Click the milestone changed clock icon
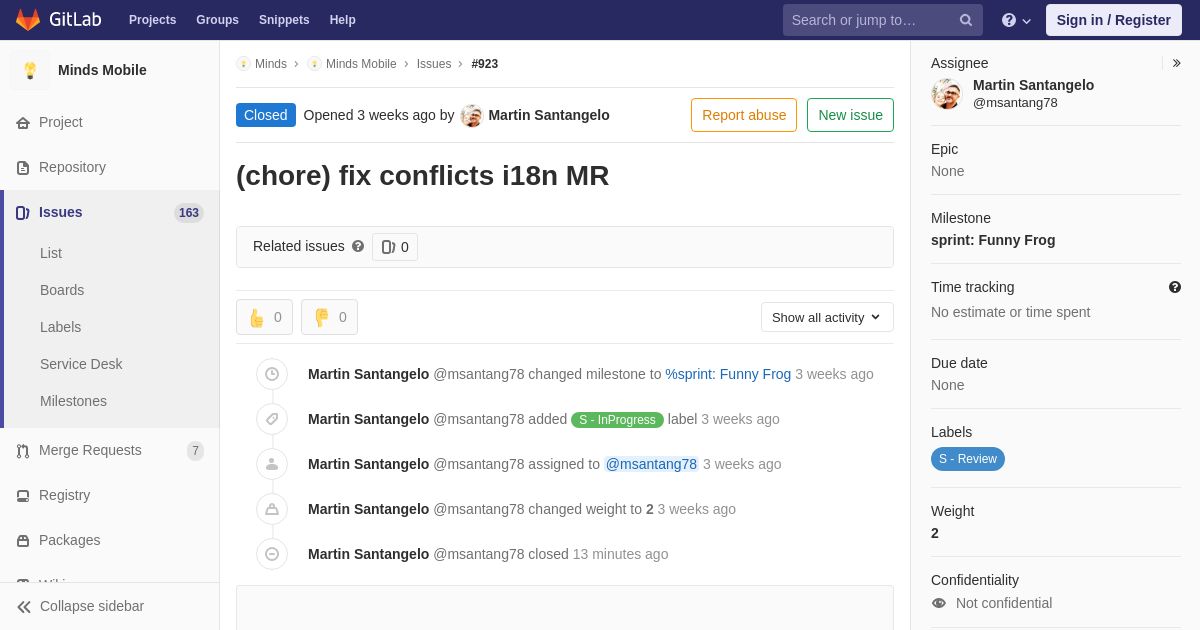The image size is (1200, 630). tap(272, 374)
